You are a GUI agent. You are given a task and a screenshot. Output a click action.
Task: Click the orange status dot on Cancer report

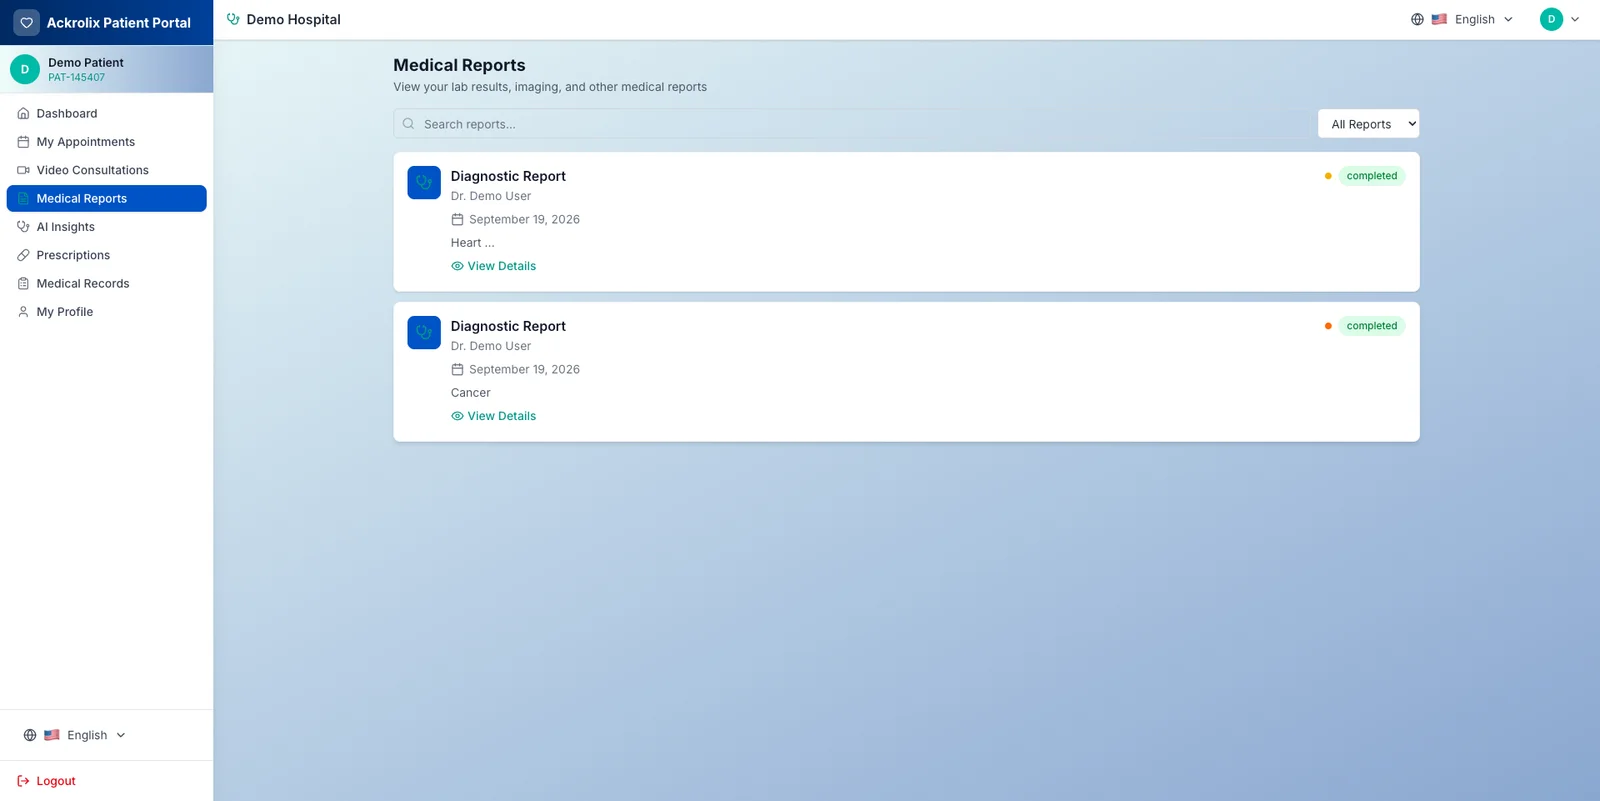1328,326
